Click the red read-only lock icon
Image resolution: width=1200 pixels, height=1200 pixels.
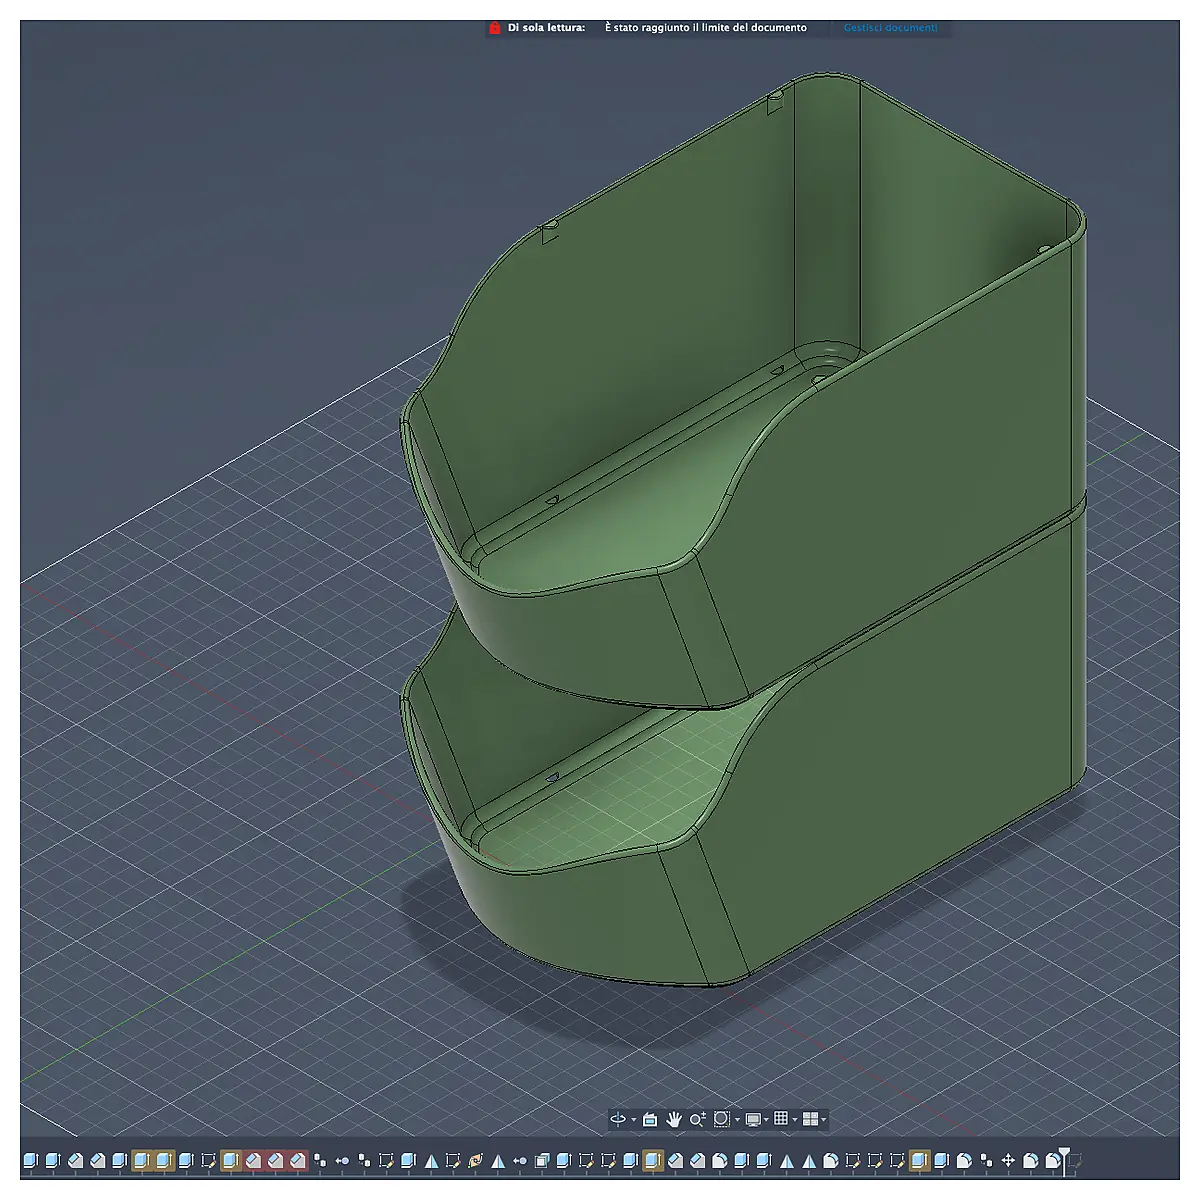click(494, 28)
